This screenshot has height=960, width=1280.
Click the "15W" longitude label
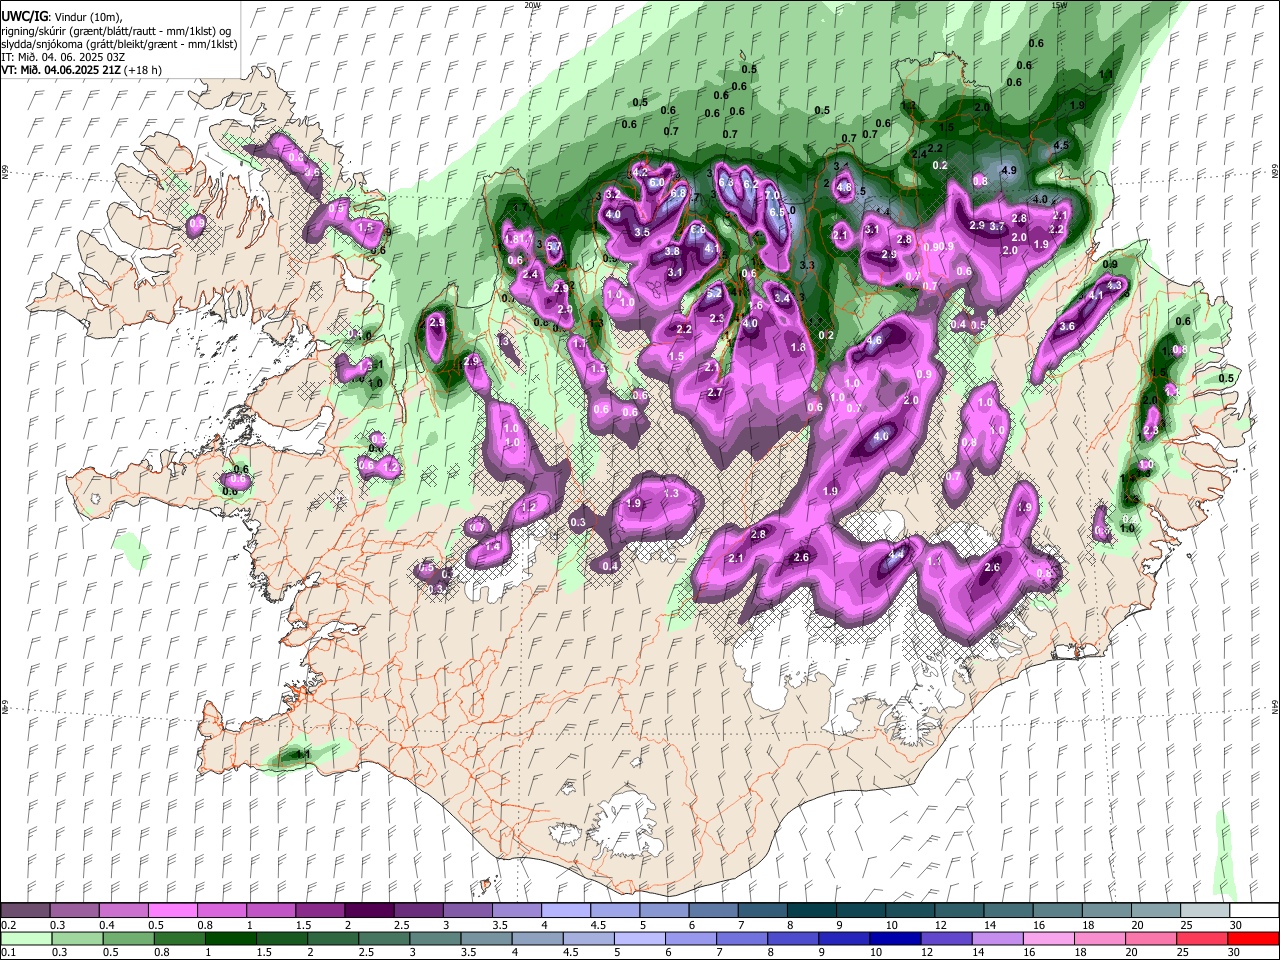coord(1059,5)
